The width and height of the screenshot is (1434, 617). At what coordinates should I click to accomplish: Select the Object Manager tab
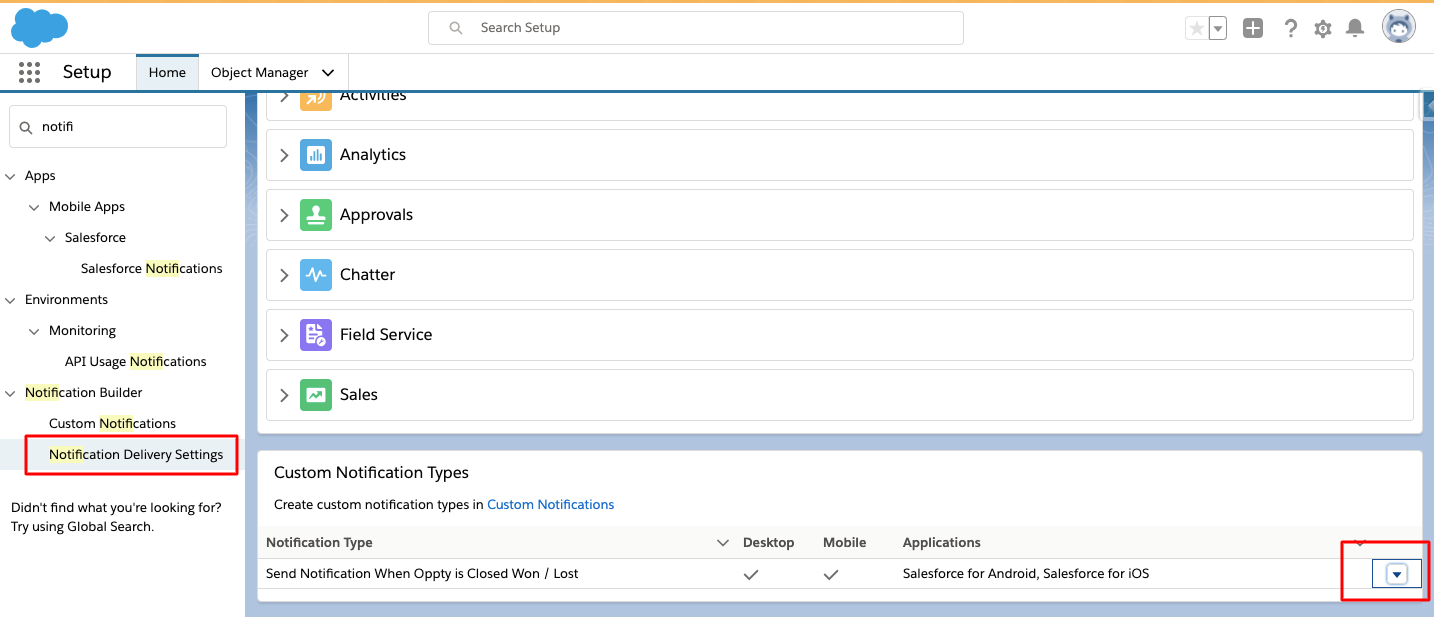[260, 72]
